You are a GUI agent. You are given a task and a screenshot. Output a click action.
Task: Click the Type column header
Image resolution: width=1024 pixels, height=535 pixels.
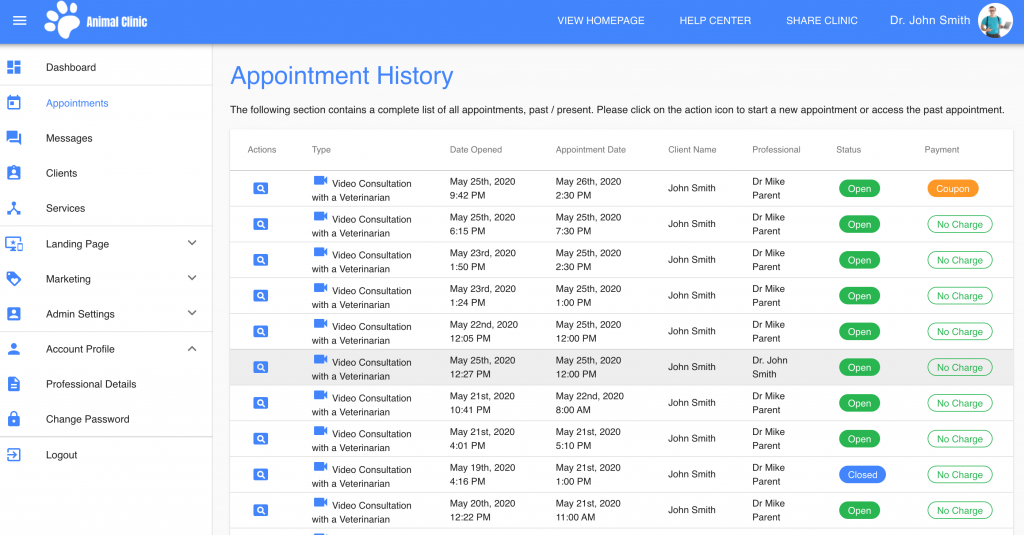click(321, 150)
